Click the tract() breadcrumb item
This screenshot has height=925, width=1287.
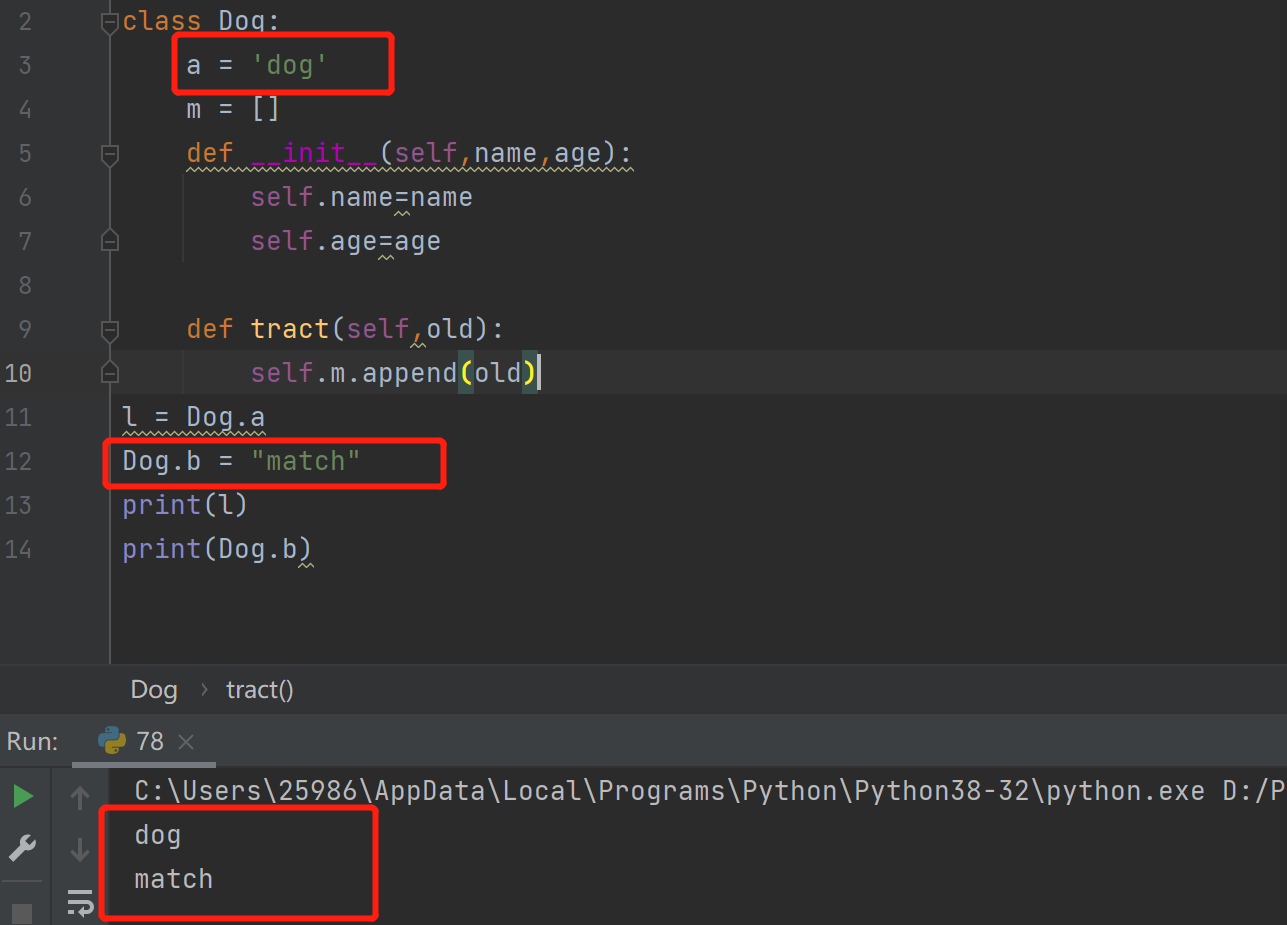(x=259, y=689)
